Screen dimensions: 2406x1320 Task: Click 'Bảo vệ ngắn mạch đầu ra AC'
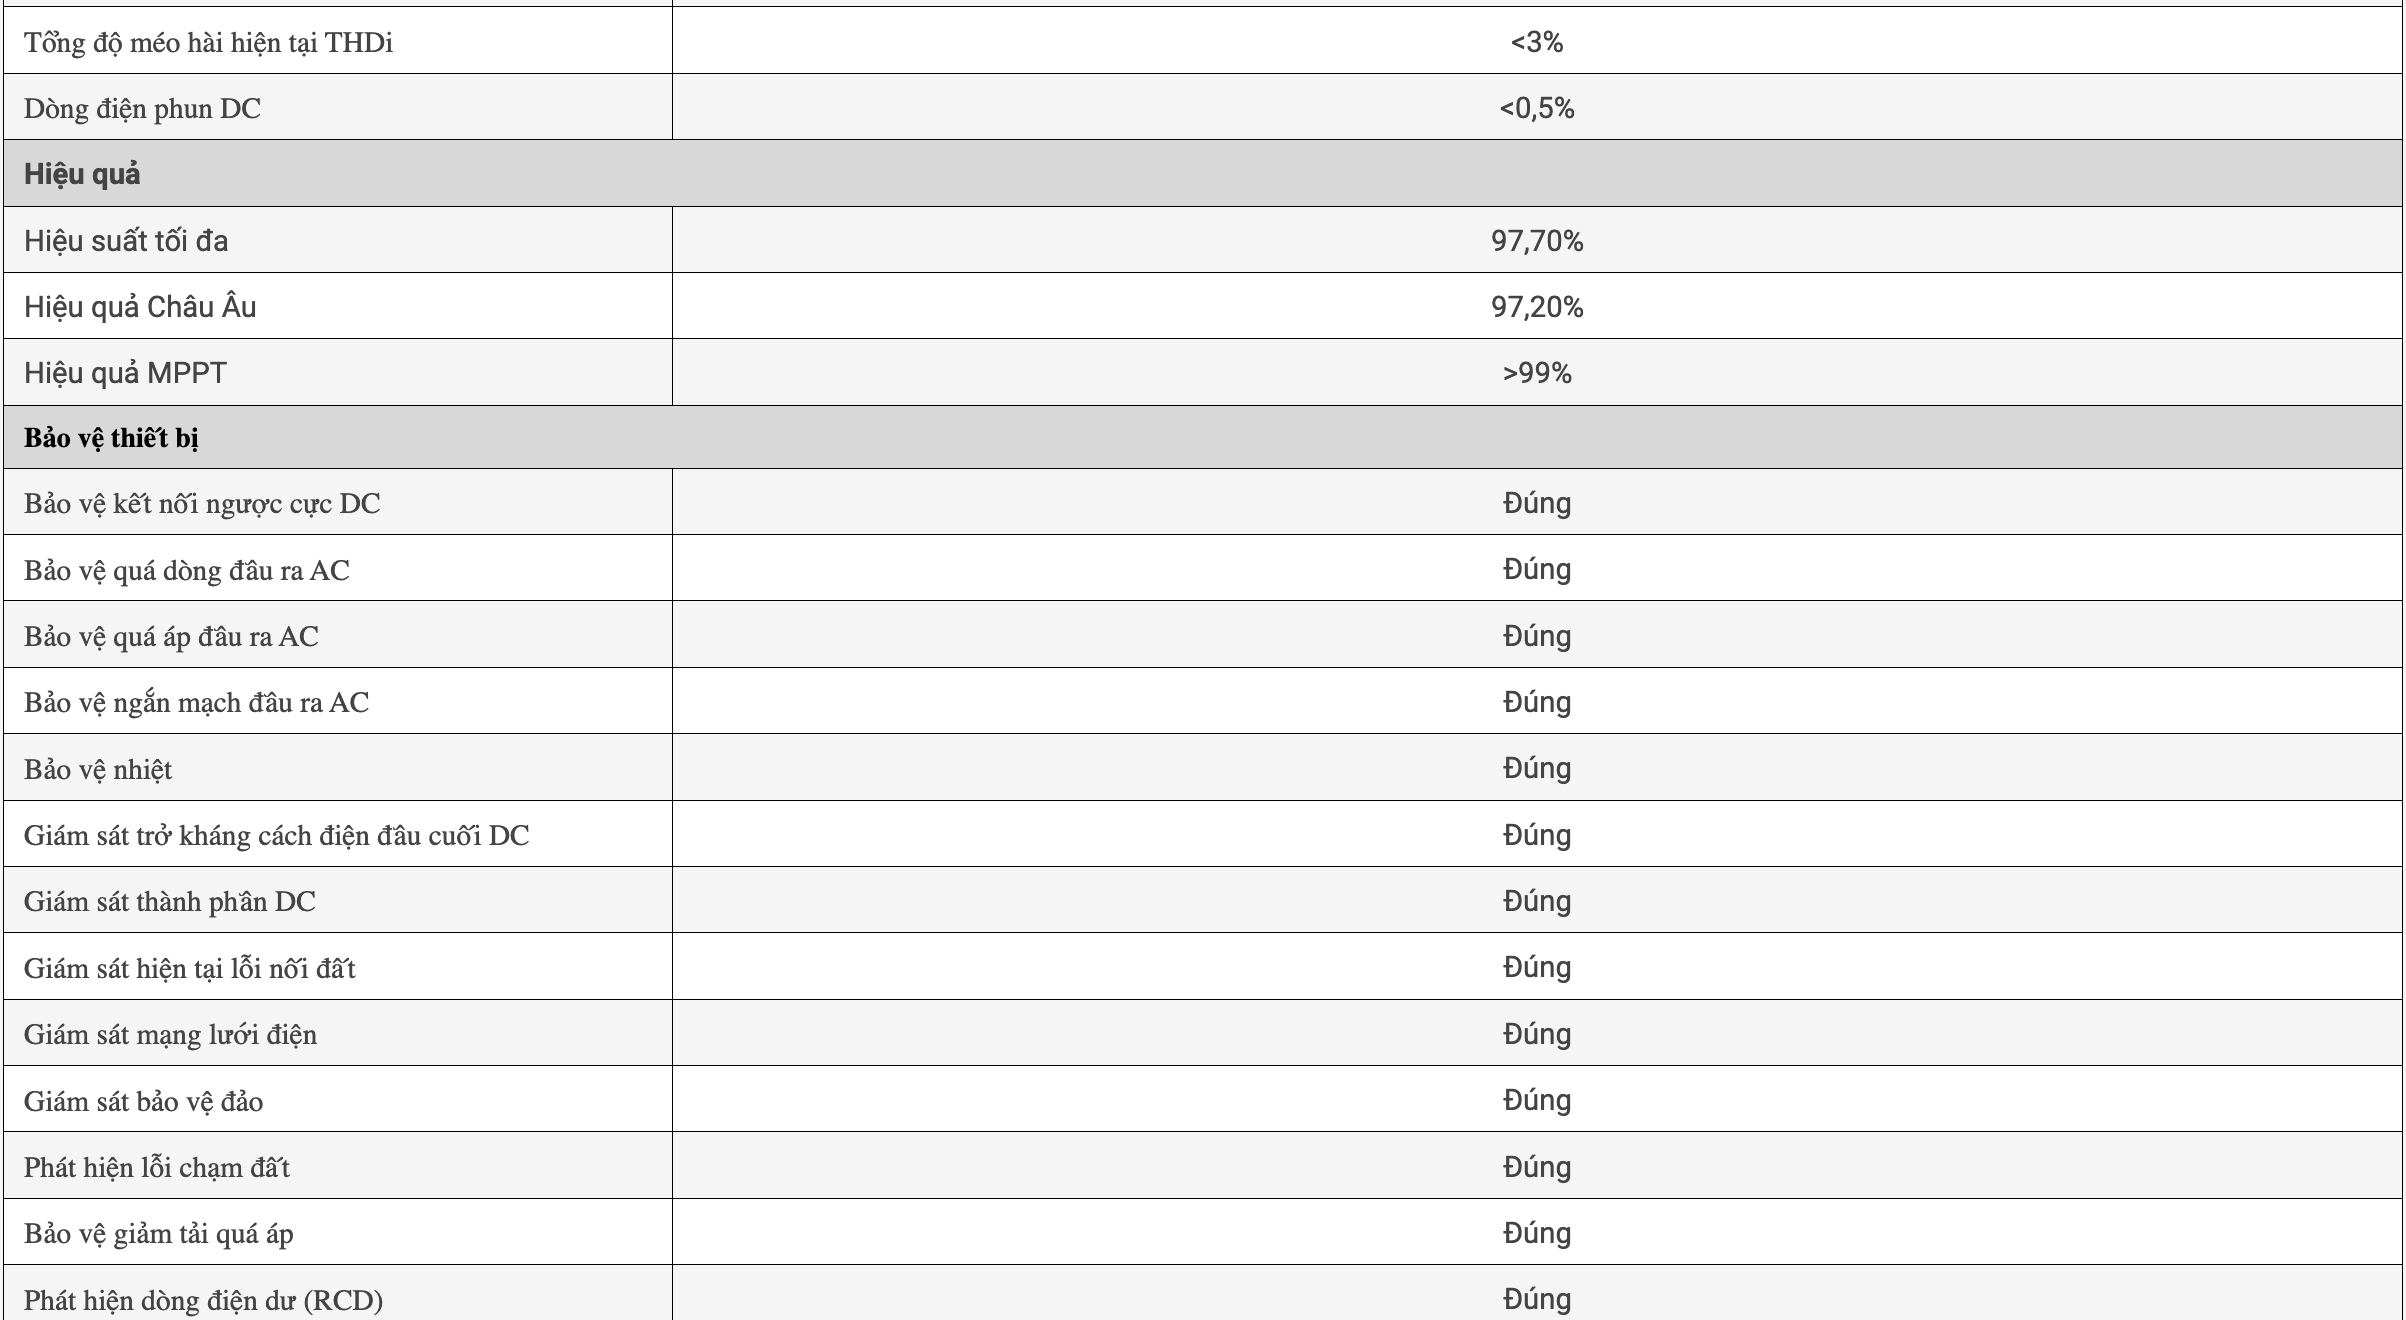click(x=196, y=702)
